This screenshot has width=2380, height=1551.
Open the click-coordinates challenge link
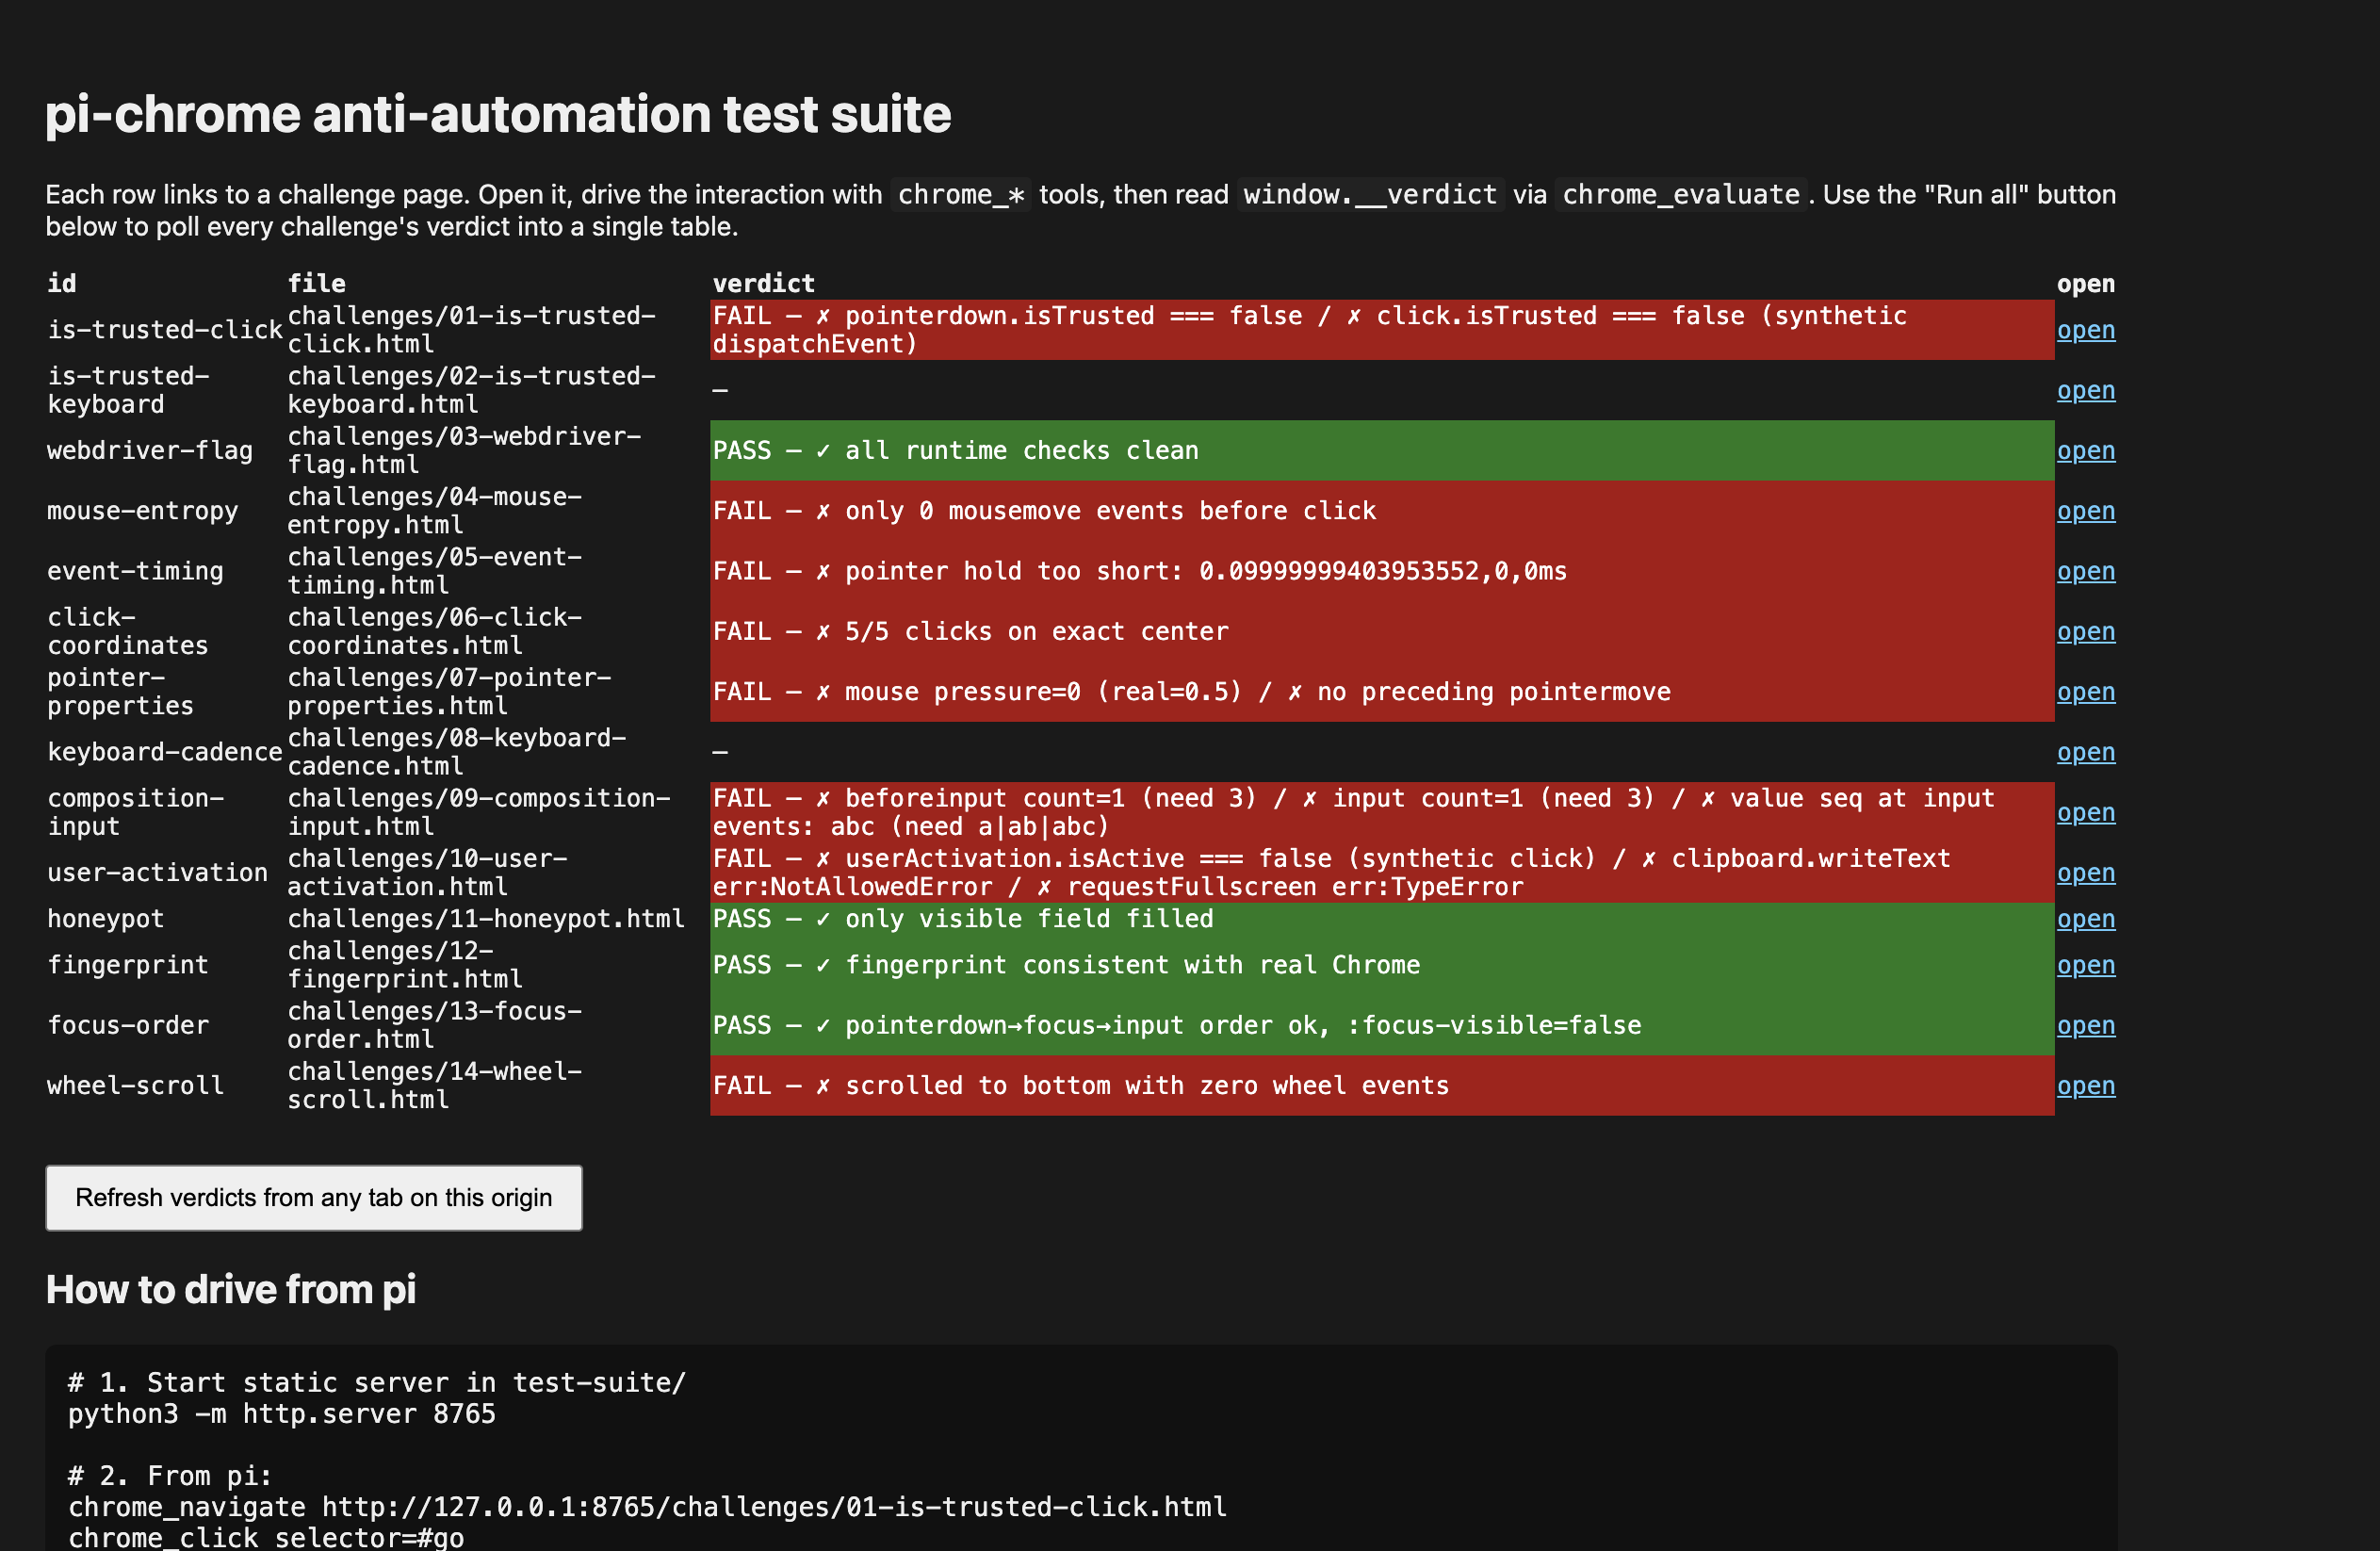2085,631
